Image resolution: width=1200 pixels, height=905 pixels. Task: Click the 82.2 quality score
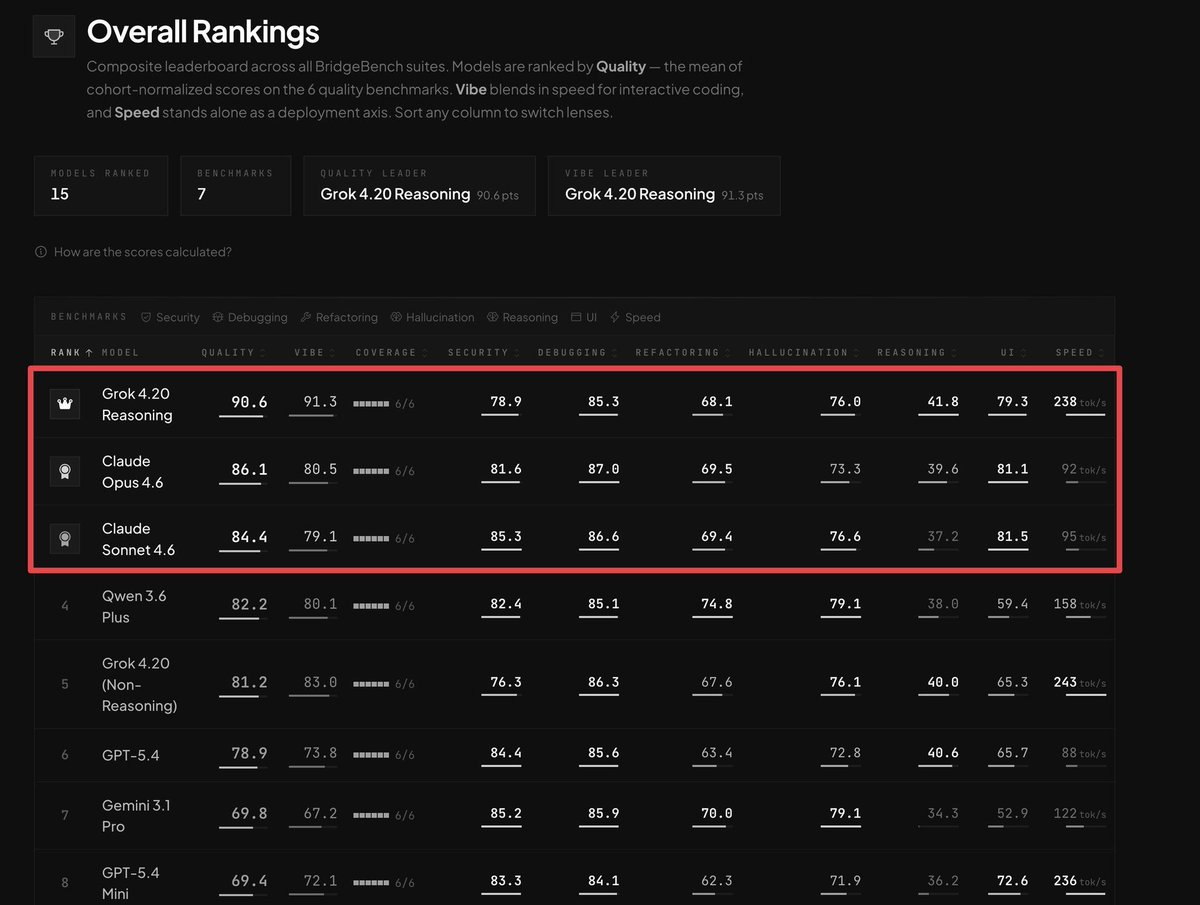click(249, 604)
